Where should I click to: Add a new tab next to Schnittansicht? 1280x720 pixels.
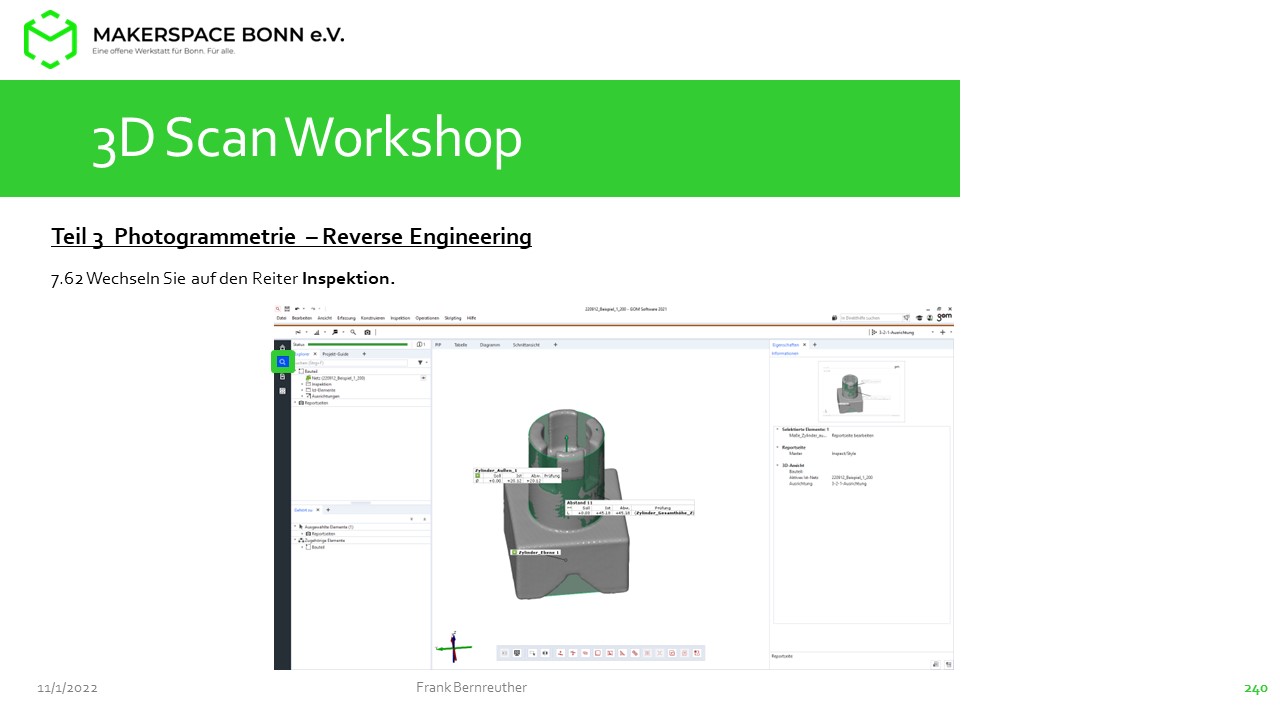pyautogui.click(x=555, y=345)
